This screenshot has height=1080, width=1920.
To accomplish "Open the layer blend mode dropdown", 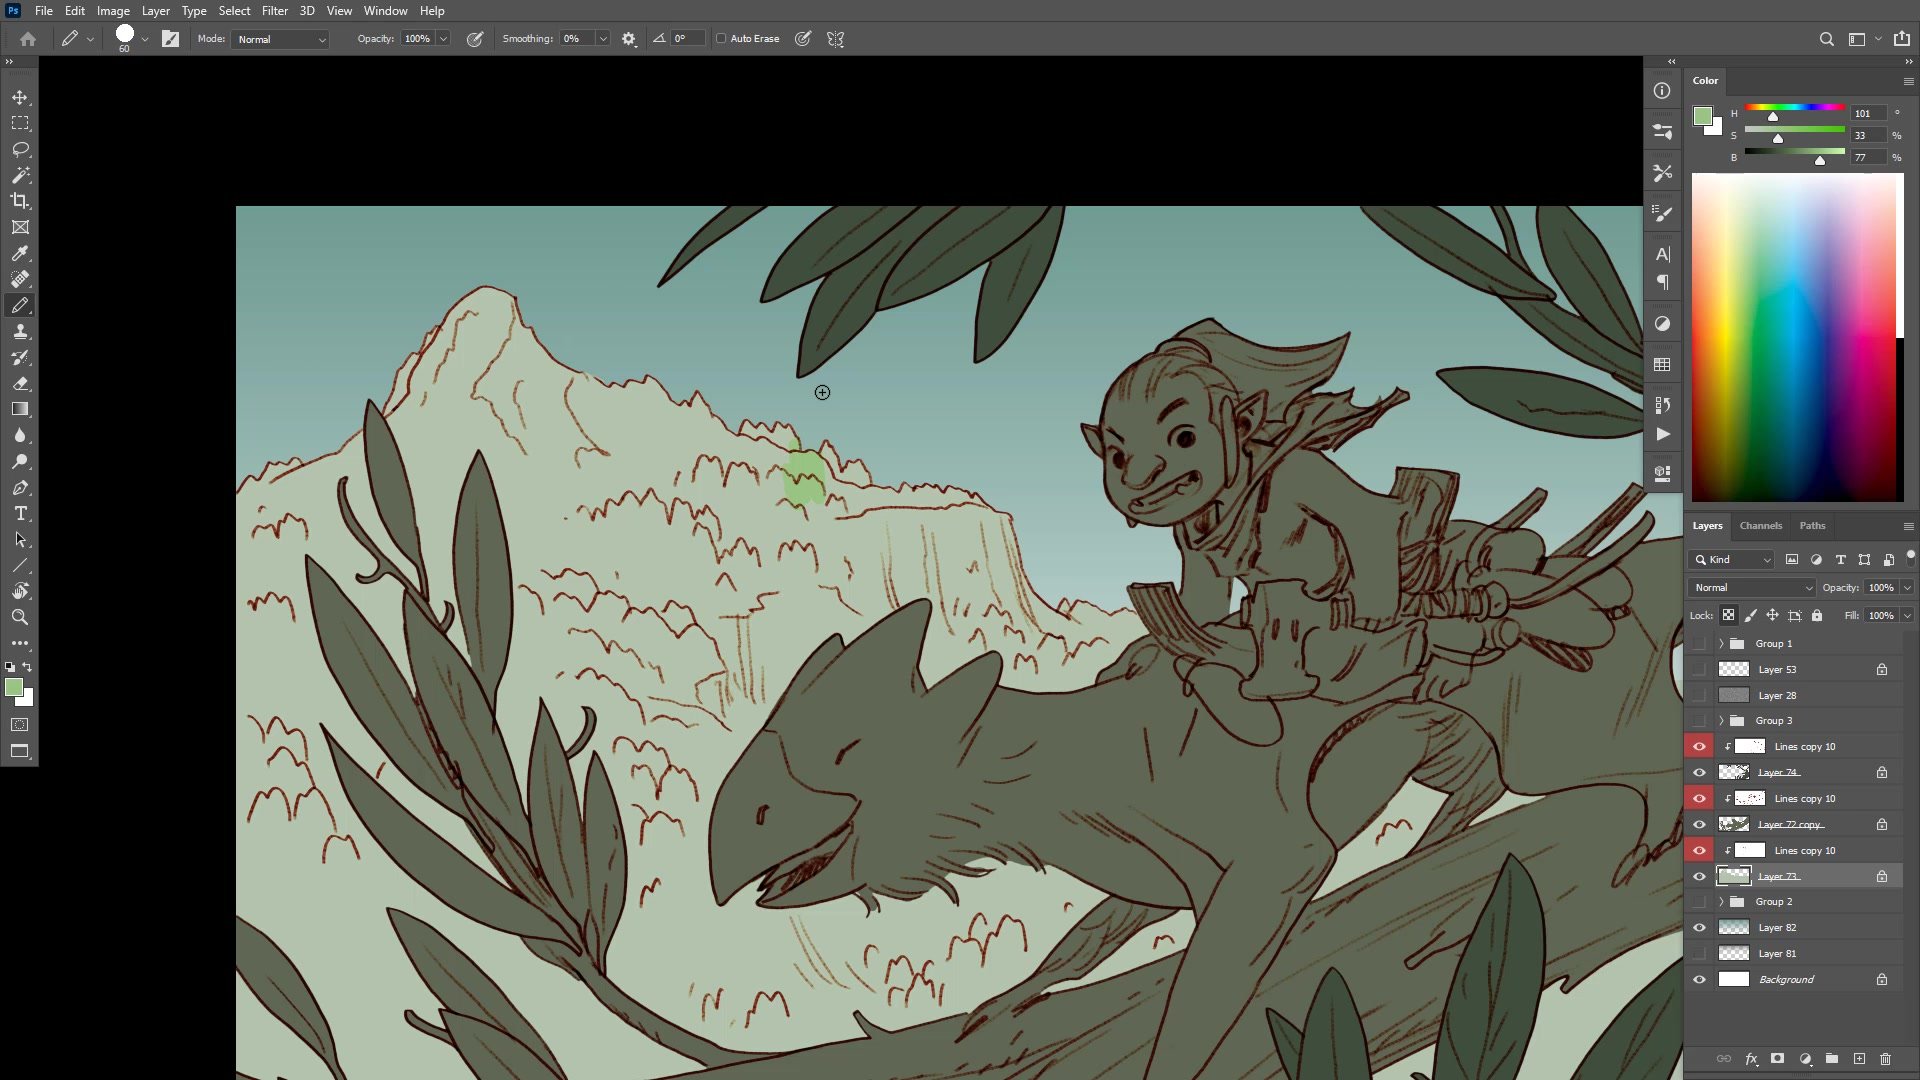I will pos(1752,587).
